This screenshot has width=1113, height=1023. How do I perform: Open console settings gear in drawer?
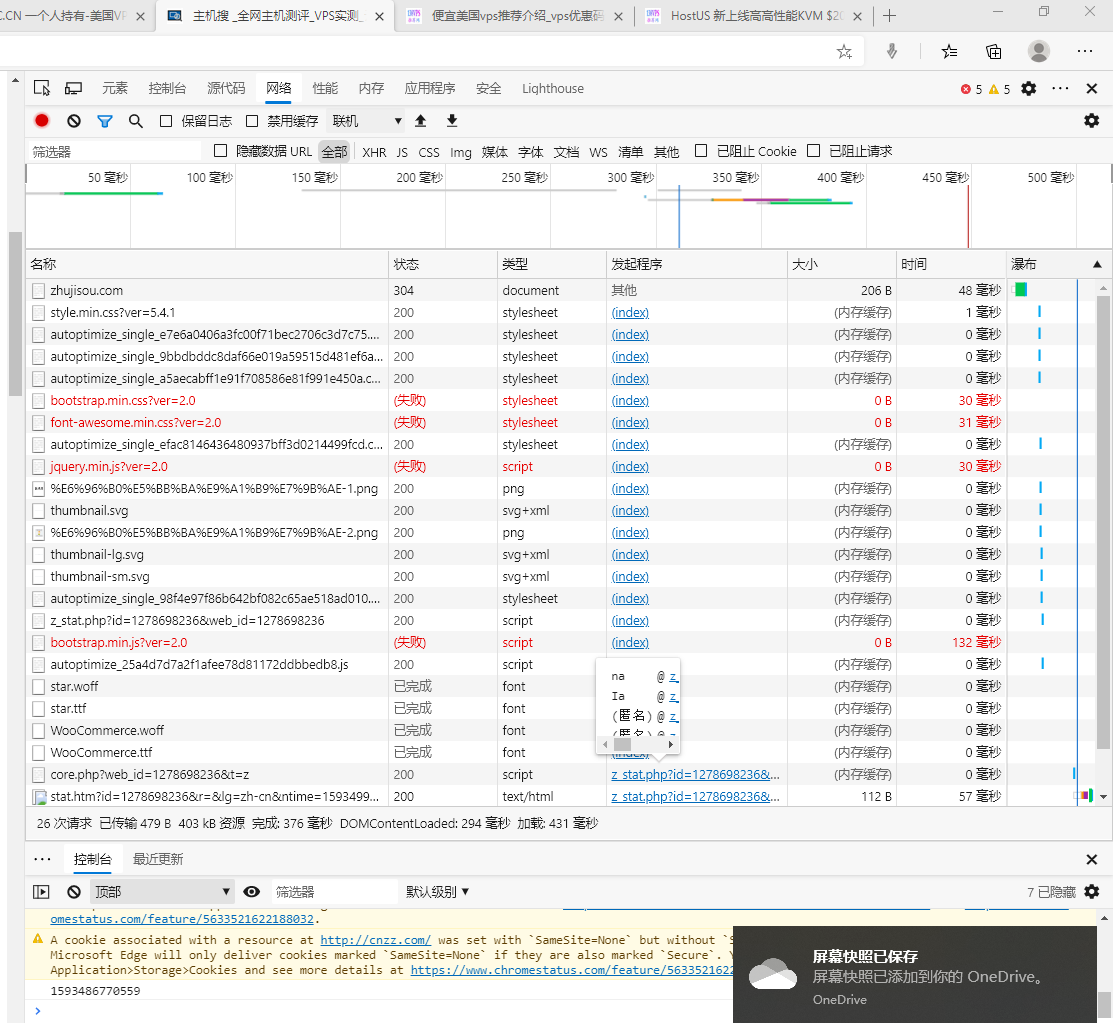[1092, 892]
